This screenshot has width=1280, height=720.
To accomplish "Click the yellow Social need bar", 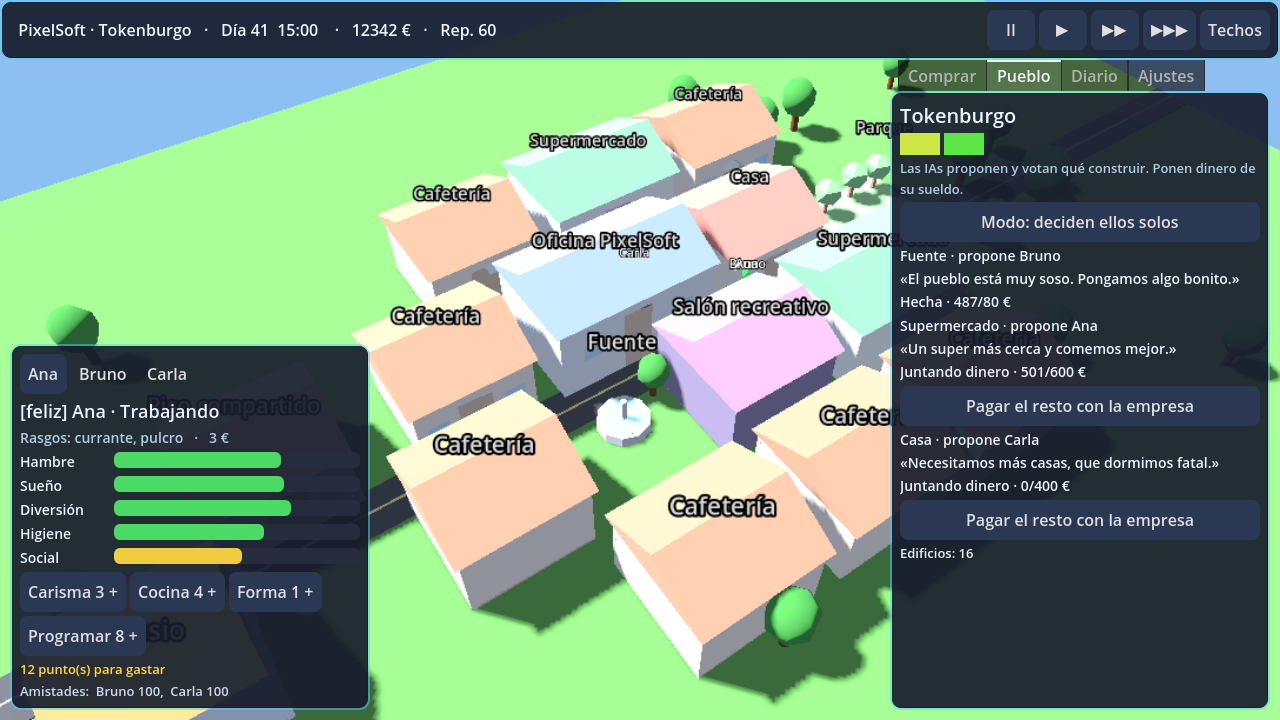I will (x=237, y=556).
